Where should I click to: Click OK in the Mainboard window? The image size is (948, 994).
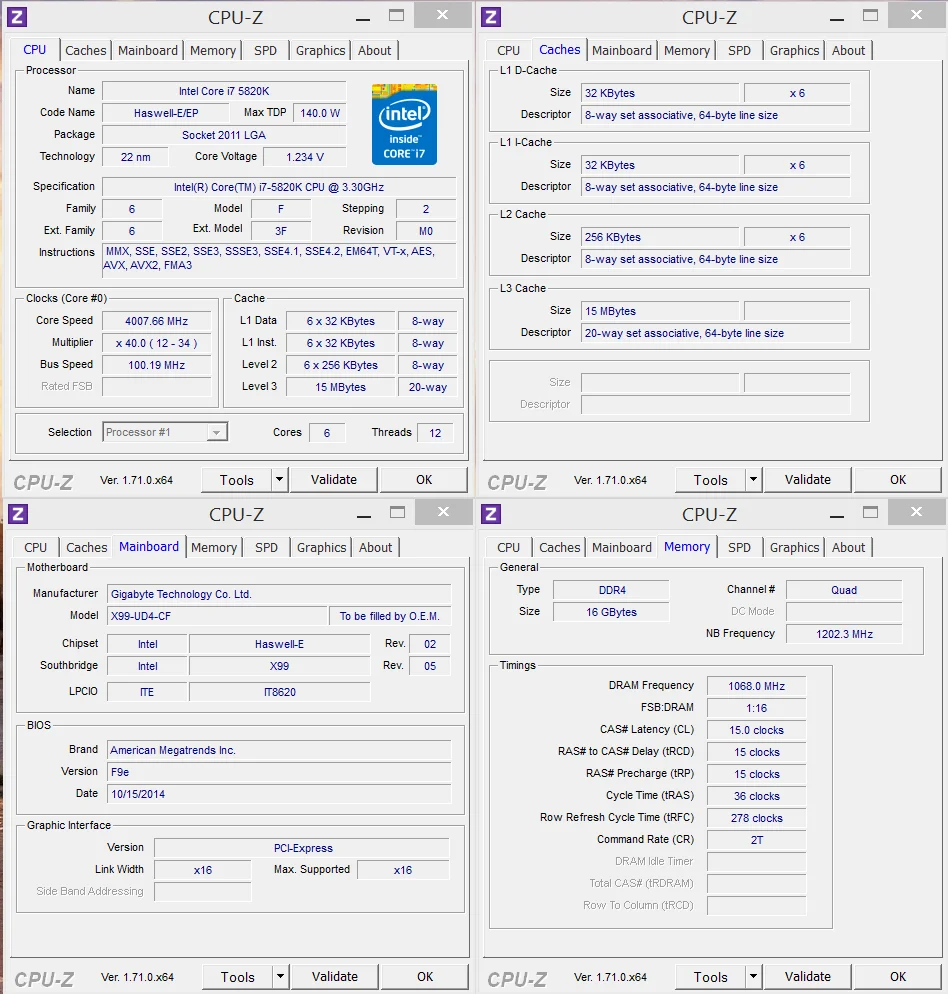click(425, 977)
